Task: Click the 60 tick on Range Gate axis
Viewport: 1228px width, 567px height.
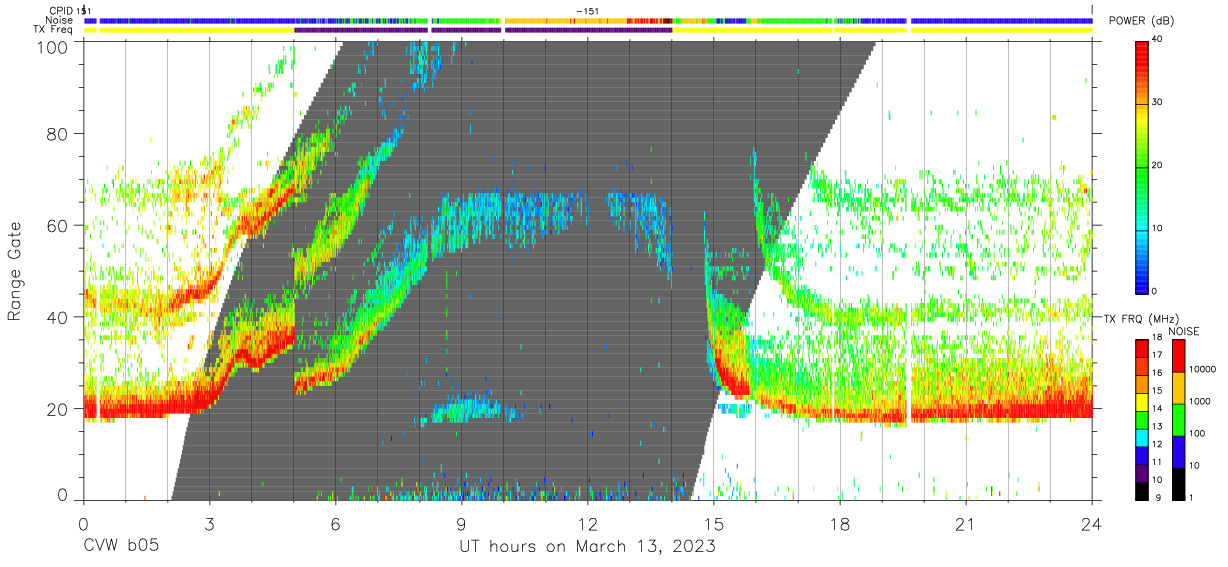Action: [59, 226]
